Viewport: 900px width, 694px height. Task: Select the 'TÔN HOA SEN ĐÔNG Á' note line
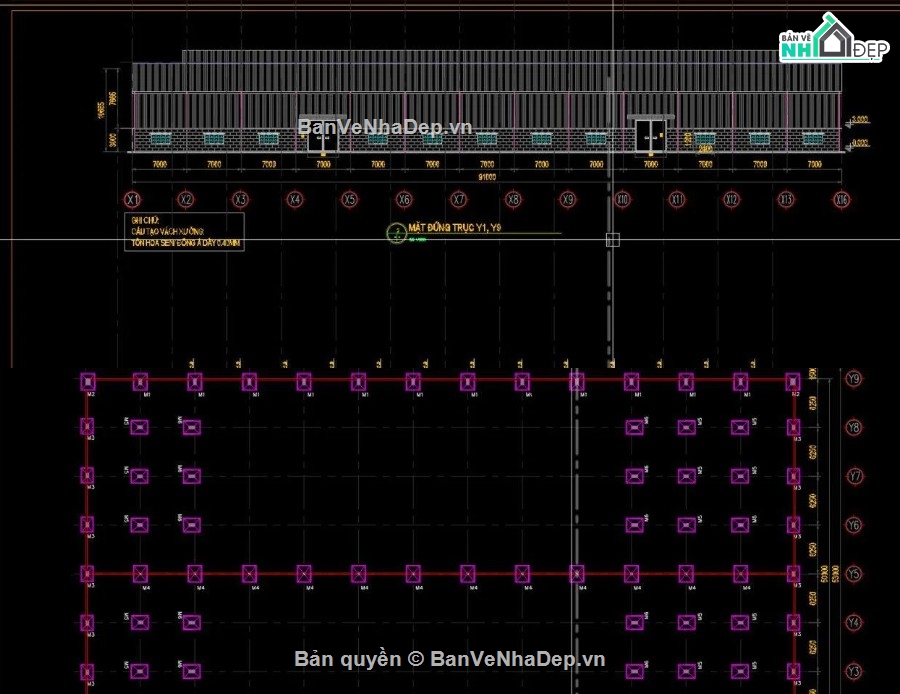pos(185,243)
